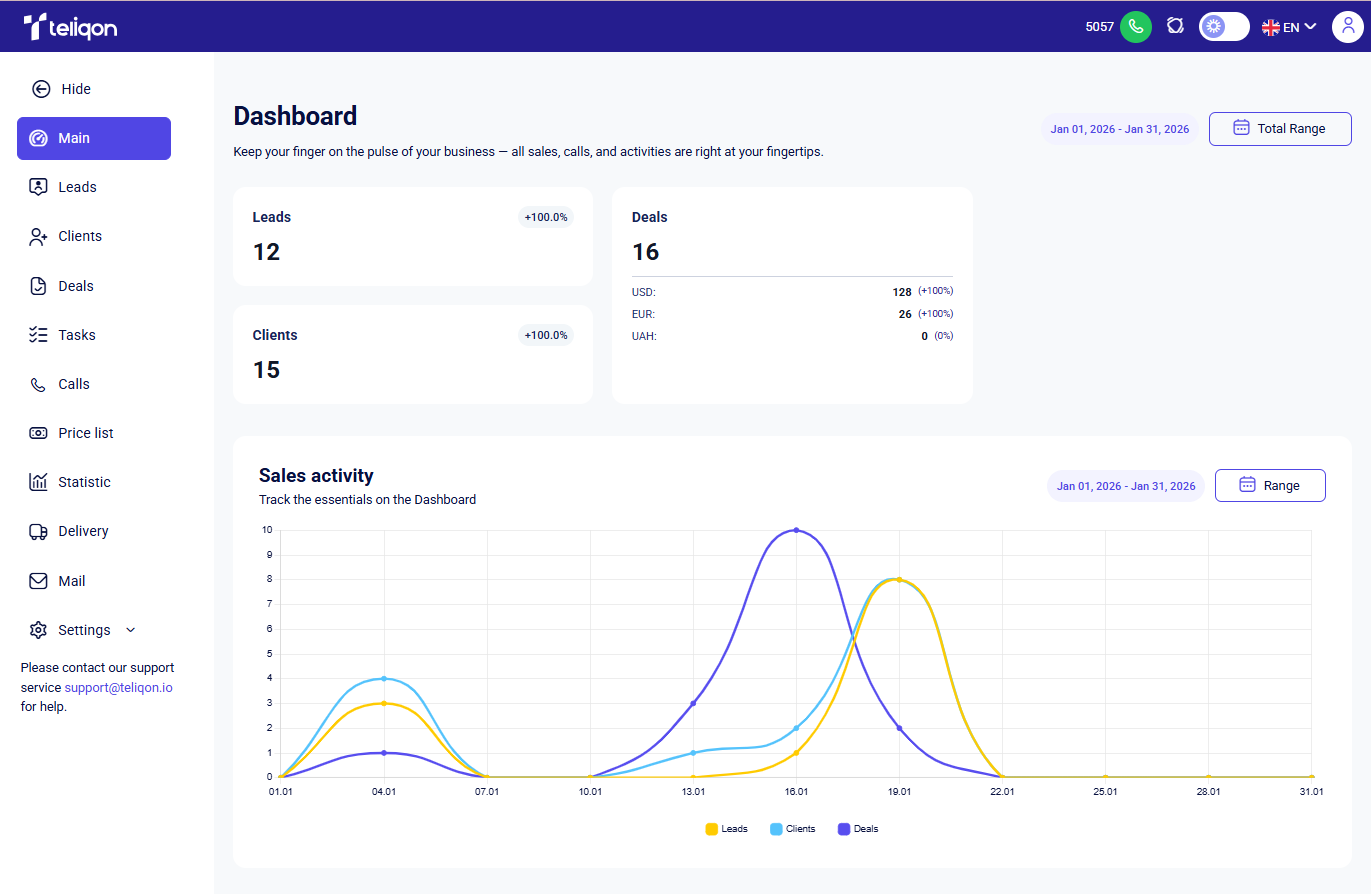The width and height of the screenshot is (1371, 894).
Task: Open the Leads page from sidebar
Action: pos(77,187)
